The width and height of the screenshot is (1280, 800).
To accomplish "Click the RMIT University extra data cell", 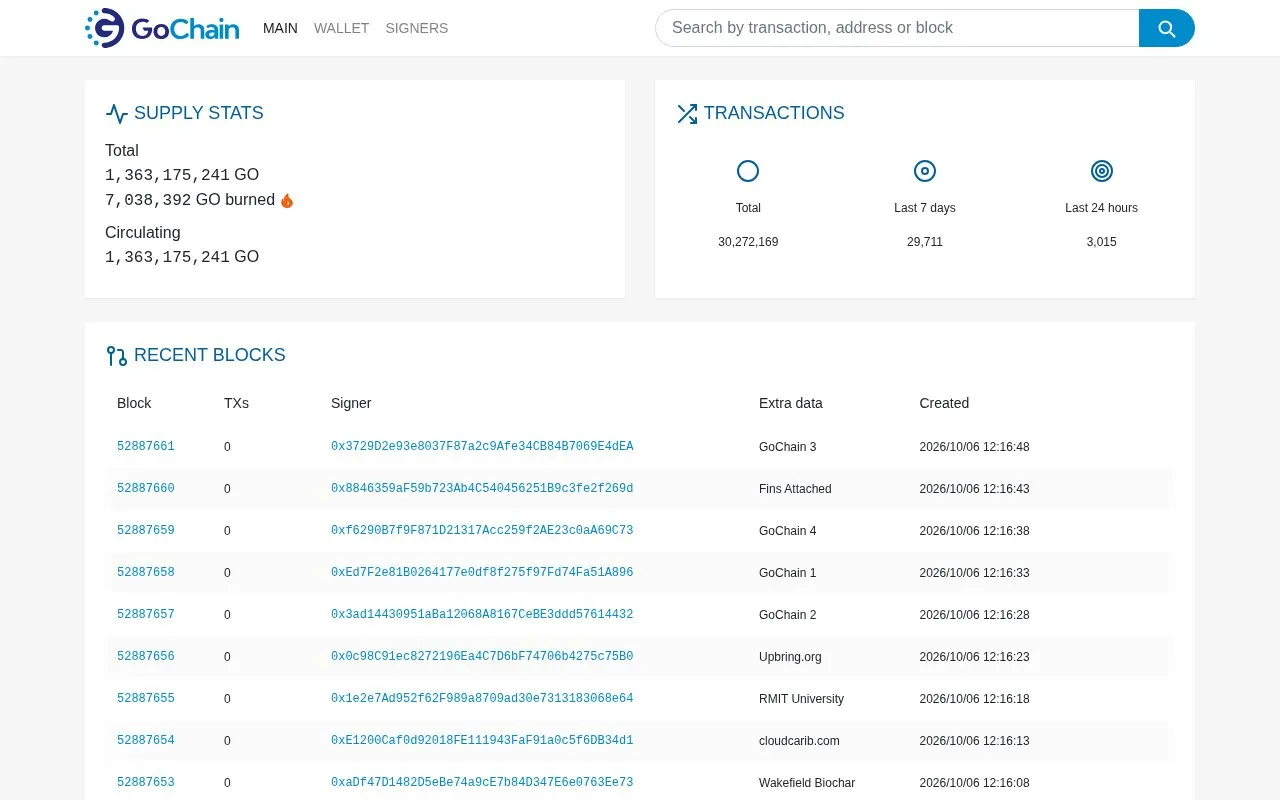I will [x=801, y=699].
